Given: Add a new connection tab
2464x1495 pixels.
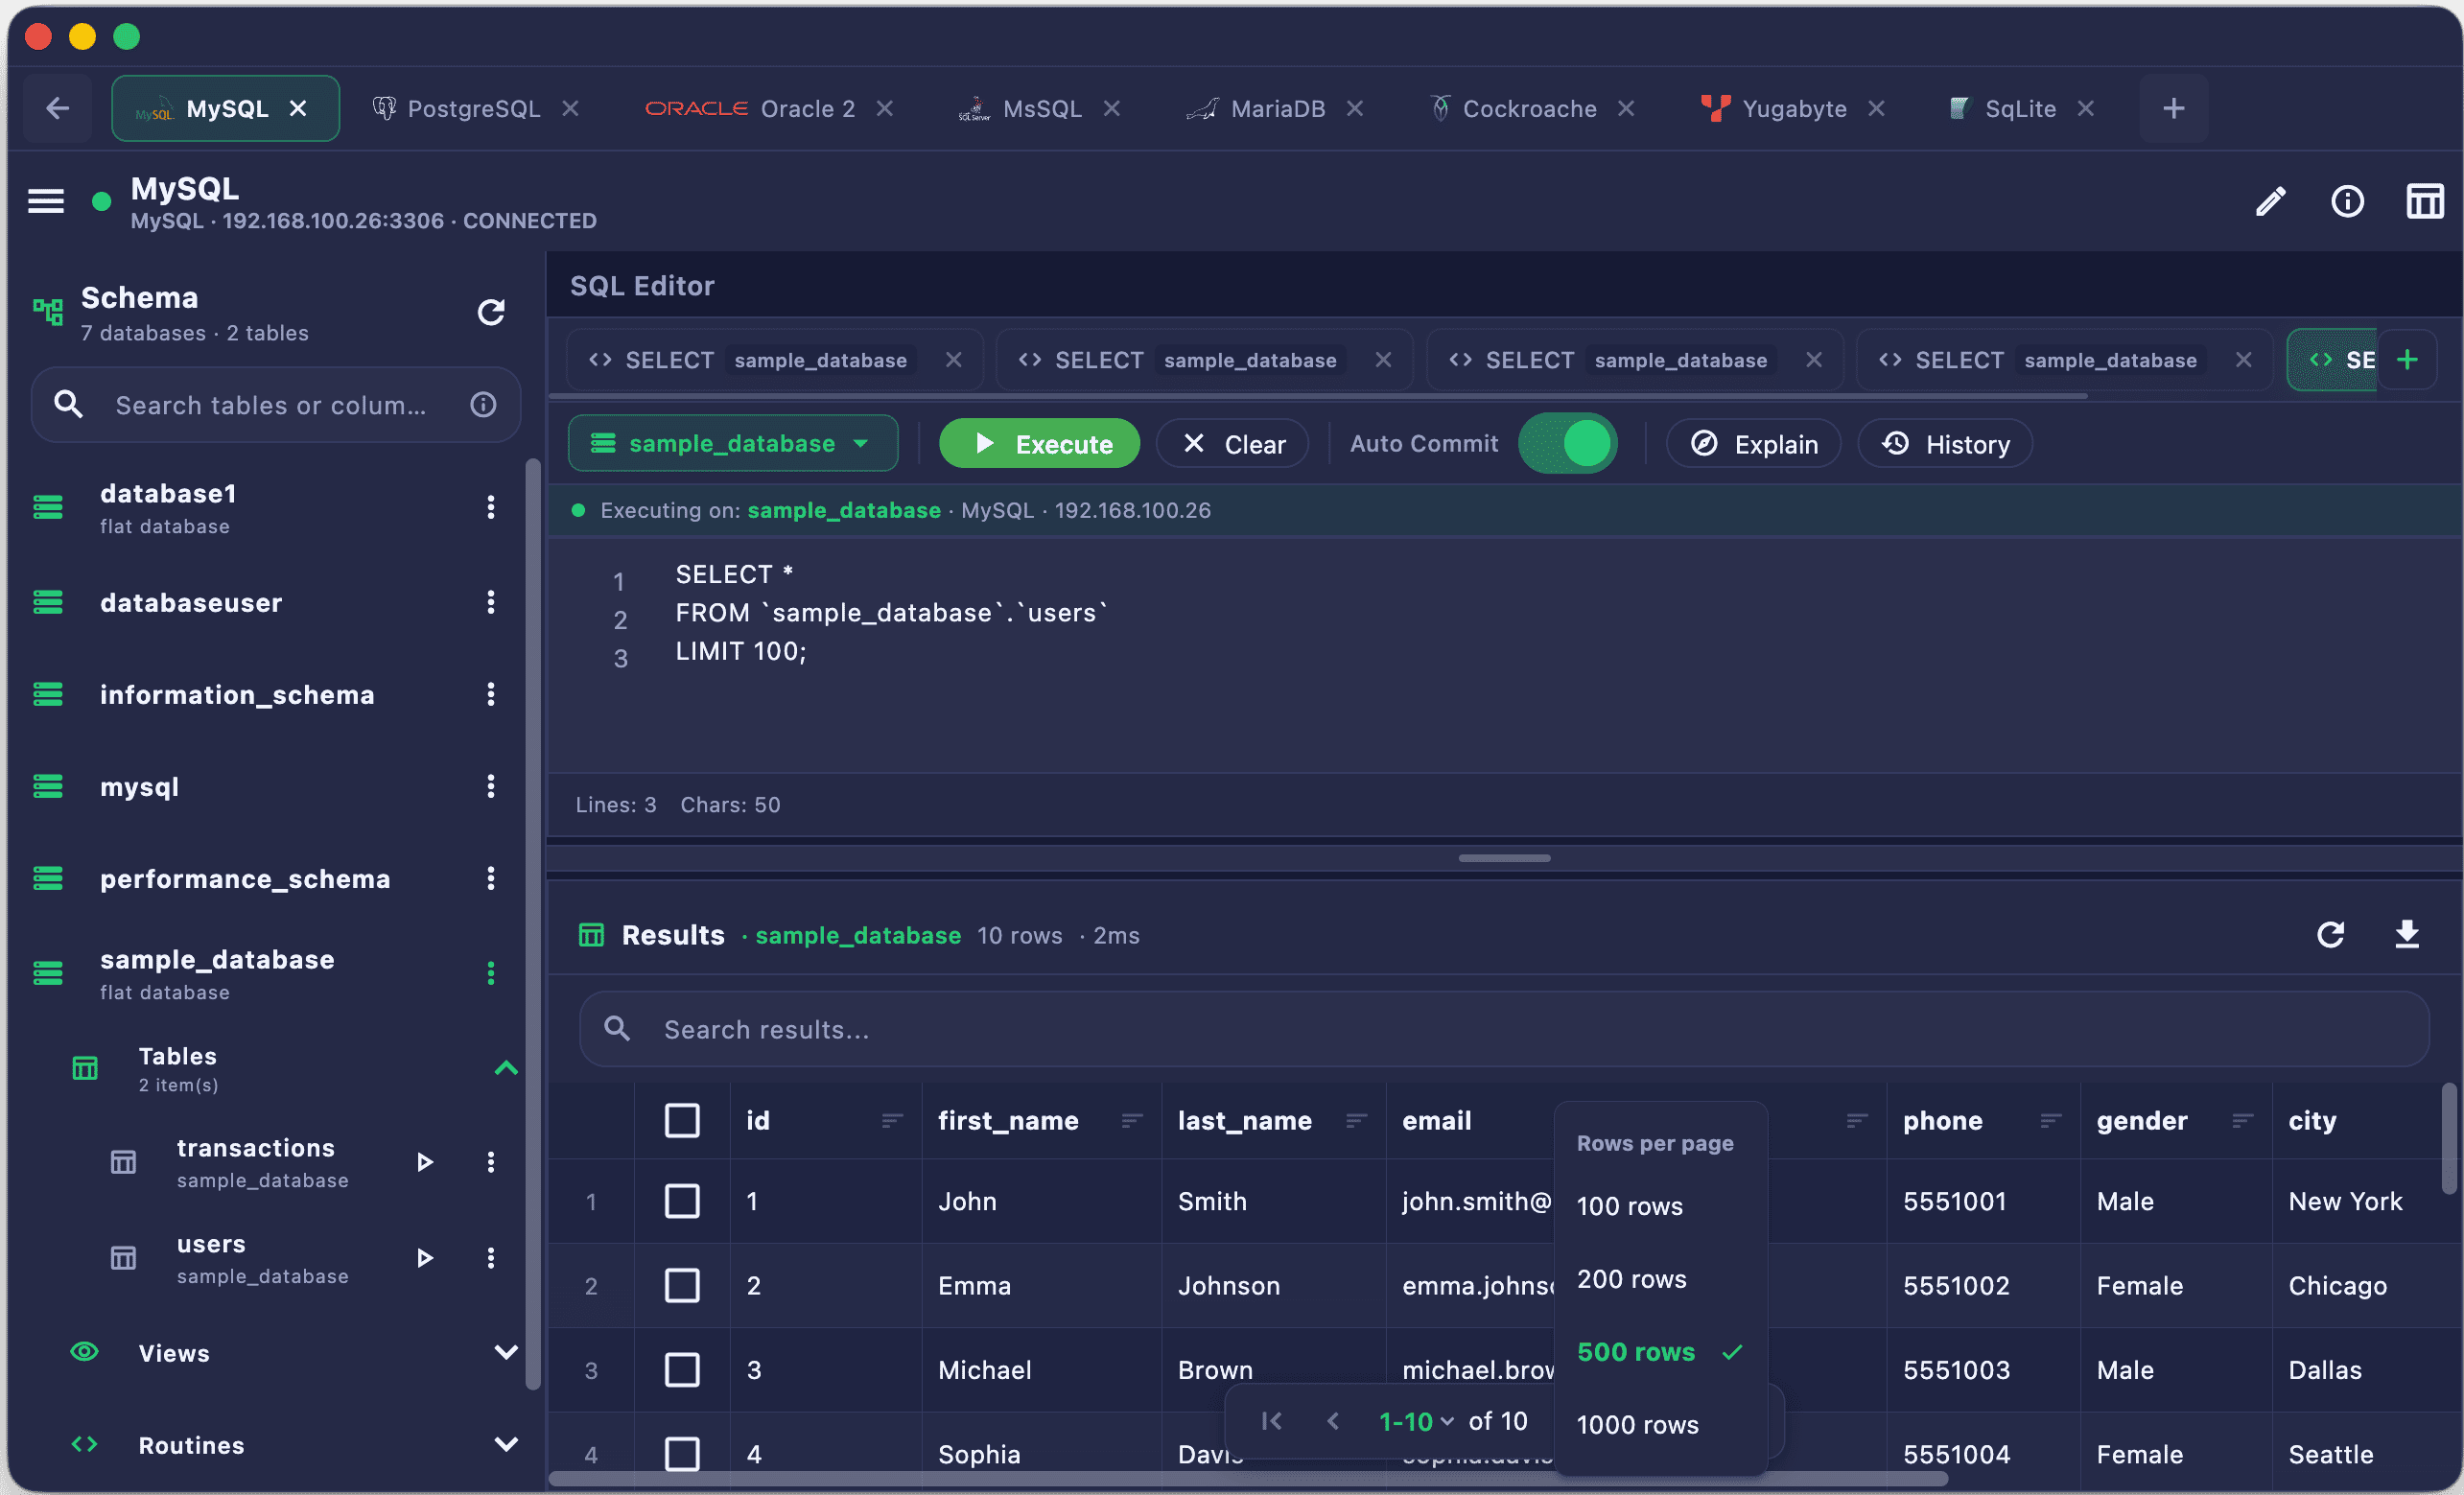Looking at the screenshot, I should [2173, 108].
